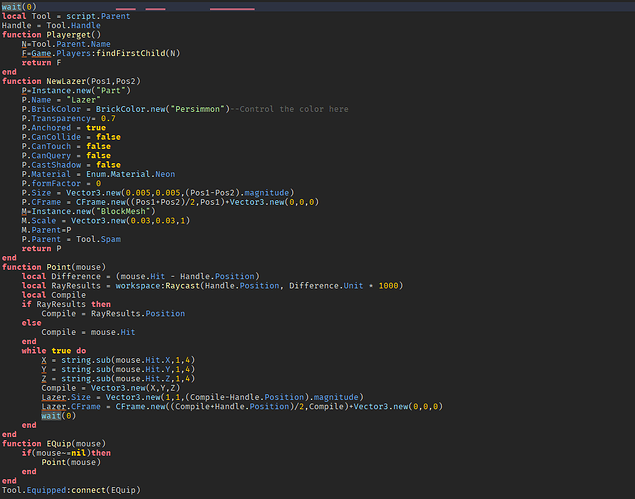Image resolution: width=635 pixels, height=499 pixels.
Task: Click mouse.Hit.X in the X assignment
Action: (x=143, y=360)
